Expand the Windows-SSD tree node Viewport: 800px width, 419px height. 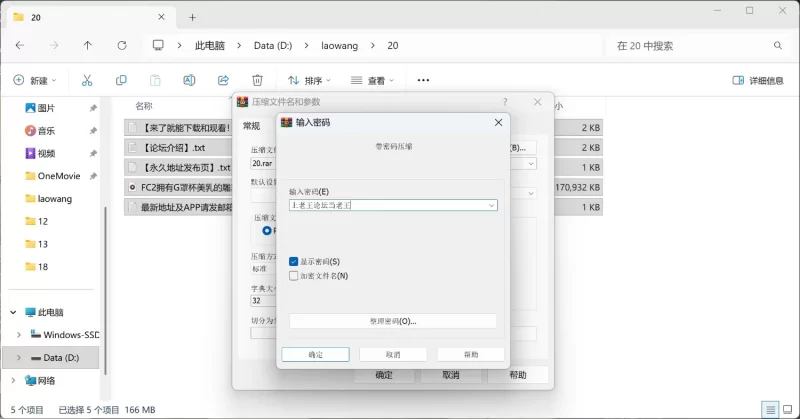pos(19,334)
